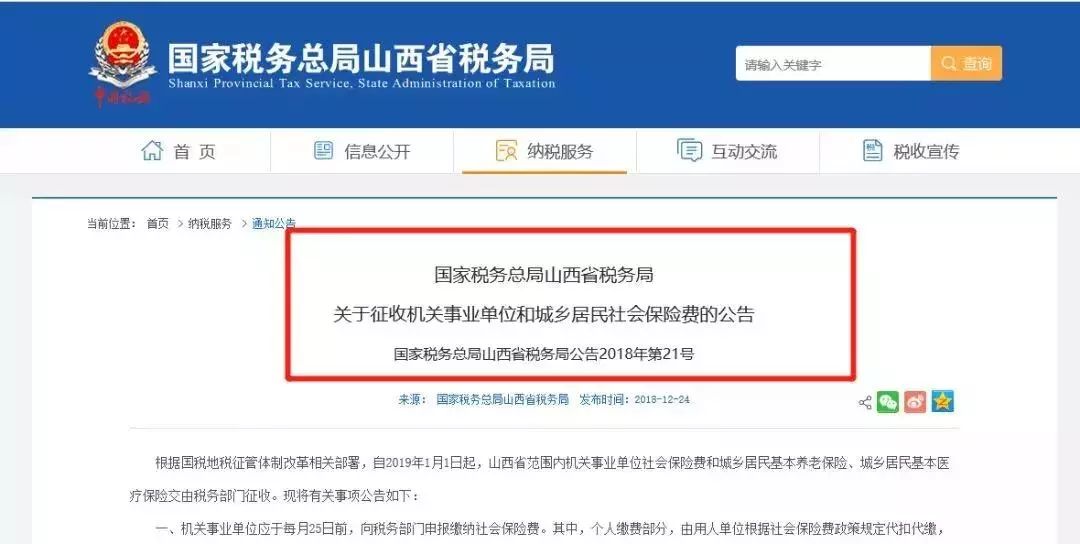
Task: Focus the 请输入关键字 search field
Action: pos(833,63)
